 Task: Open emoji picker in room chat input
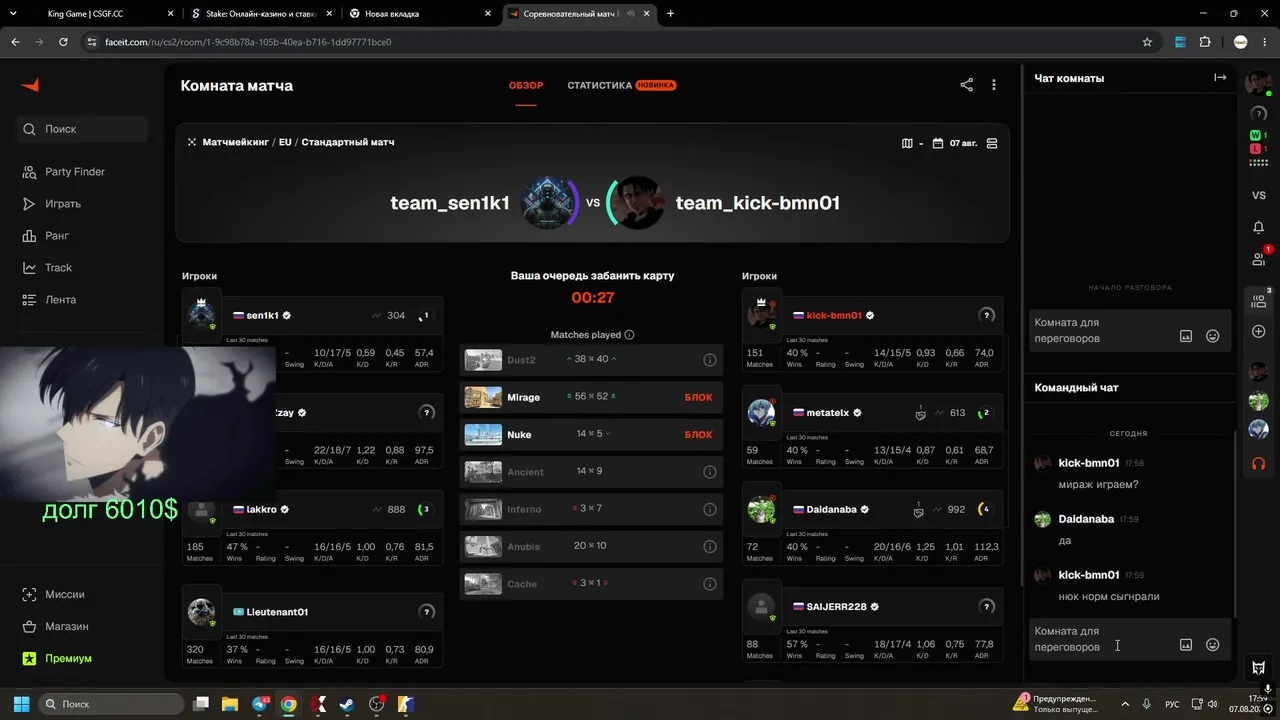1213,336
